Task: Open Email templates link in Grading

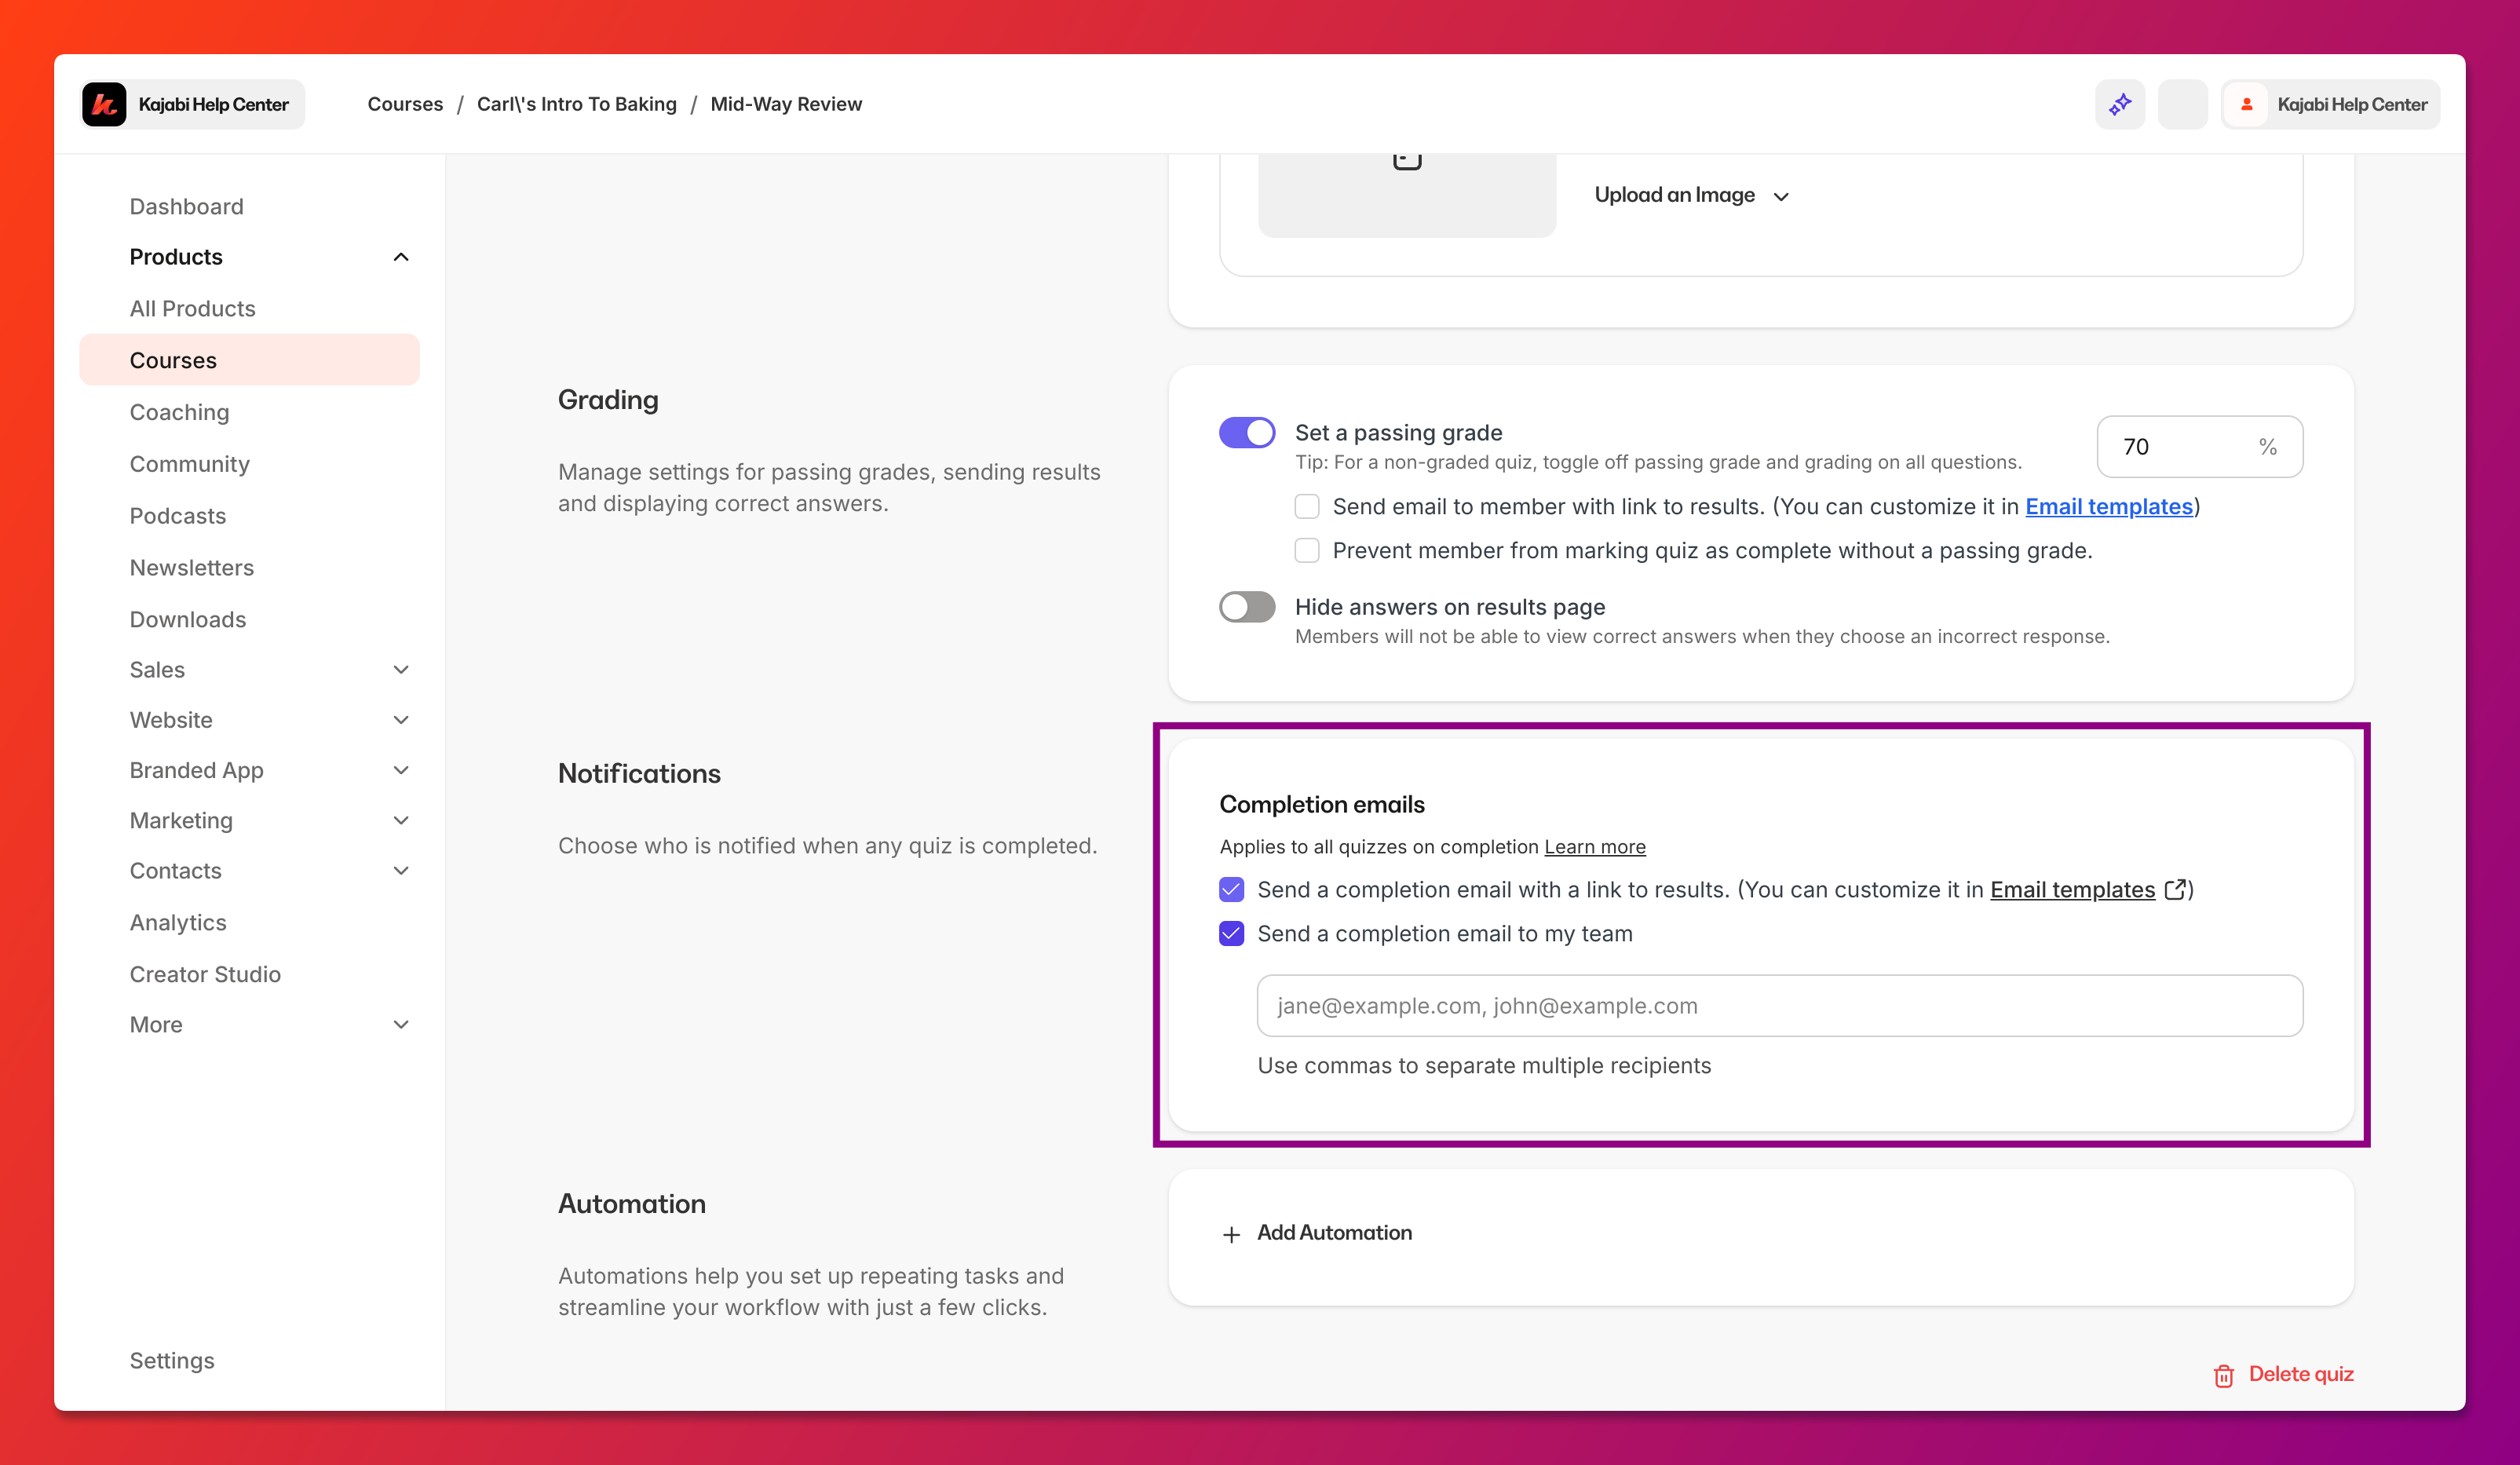Action: tap(2109, 507)
